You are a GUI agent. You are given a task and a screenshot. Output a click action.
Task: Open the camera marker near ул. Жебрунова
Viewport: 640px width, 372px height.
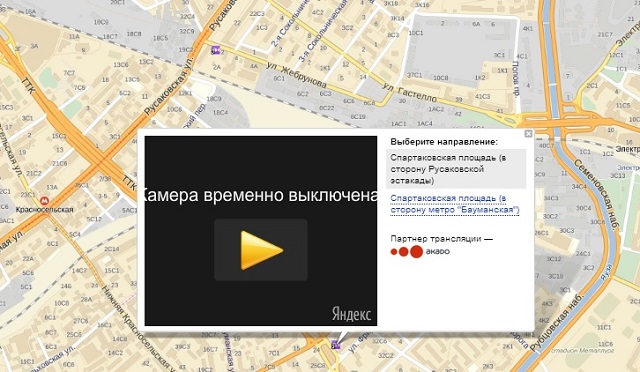point(215,50)
